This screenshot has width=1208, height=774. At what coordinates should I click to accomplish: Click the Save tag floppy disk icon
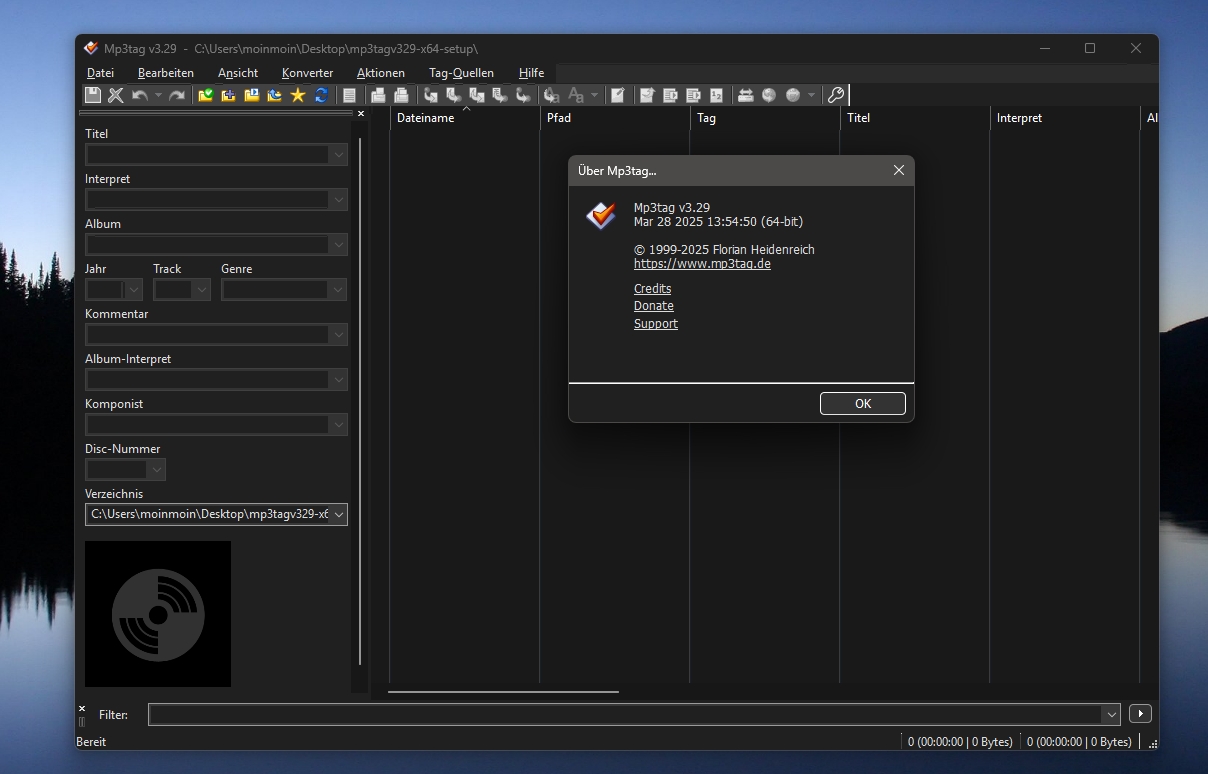tap(93, 95)
